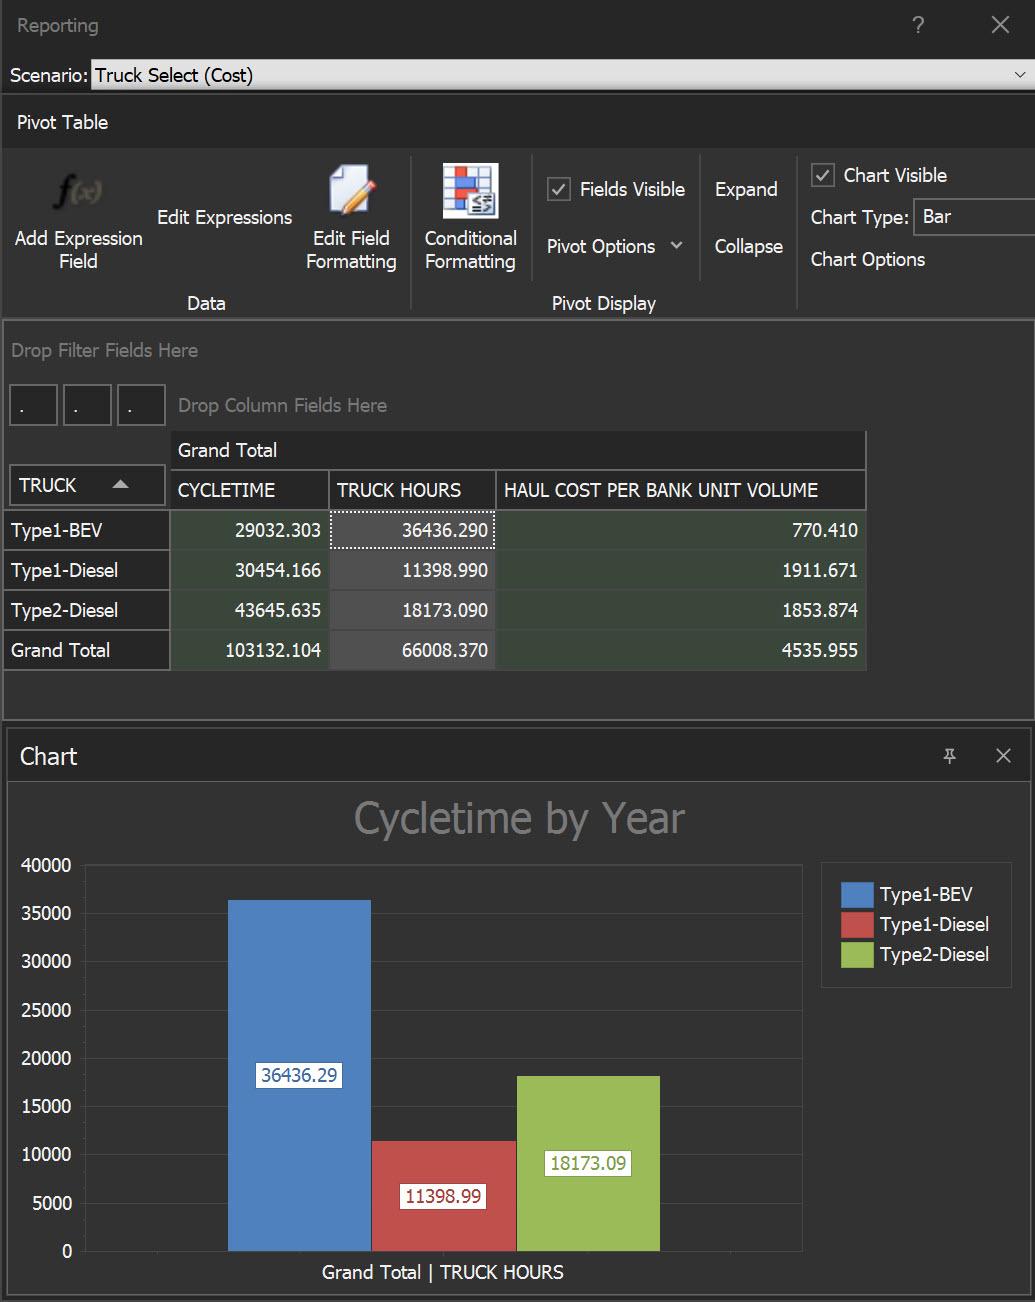Click the 36436.29 bar data label

299,1075
